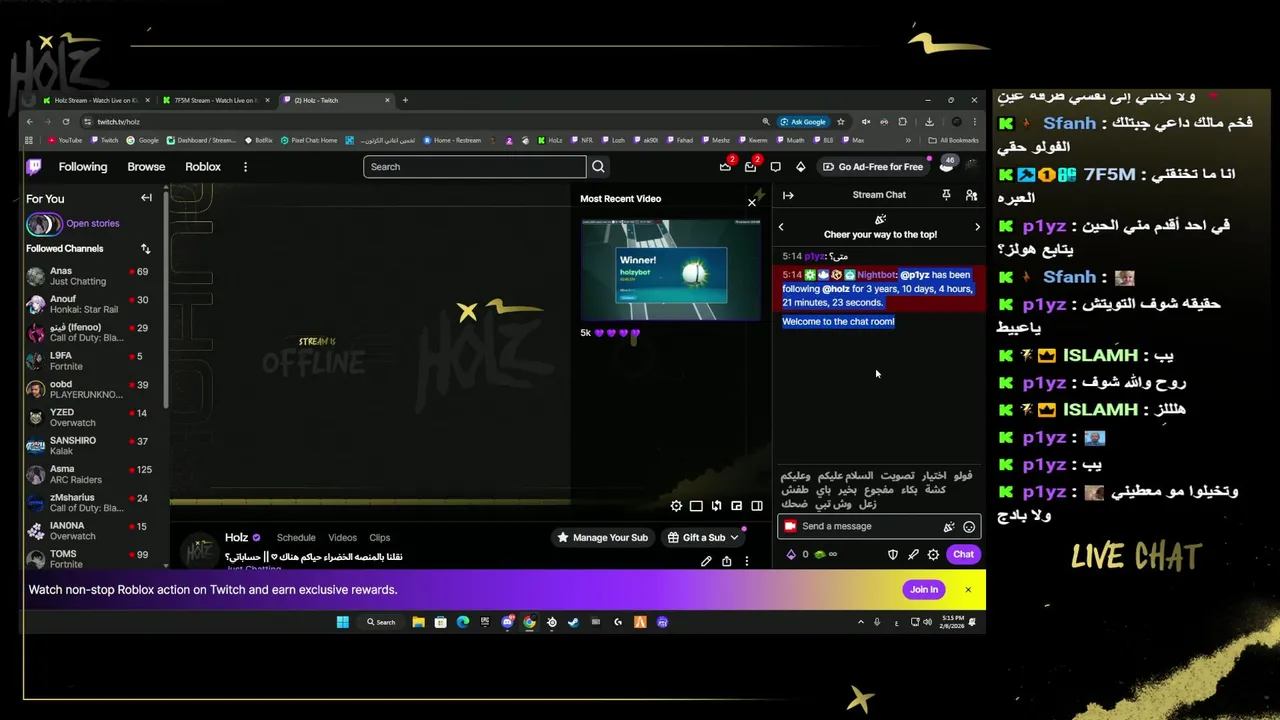Image resolution: width=1280 pixels, height=720 pixels.
Task: Open the Twitch home logo
Action: click(x=34, y=167)
